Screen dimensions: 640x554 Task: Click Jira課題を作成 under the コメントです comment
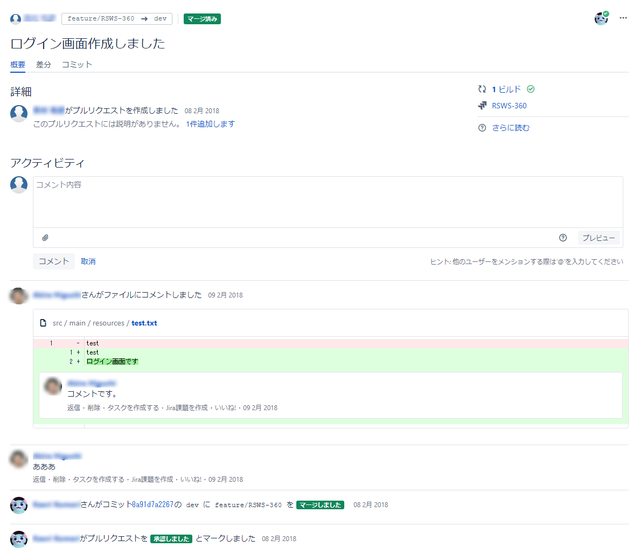[x=187, y=407]
